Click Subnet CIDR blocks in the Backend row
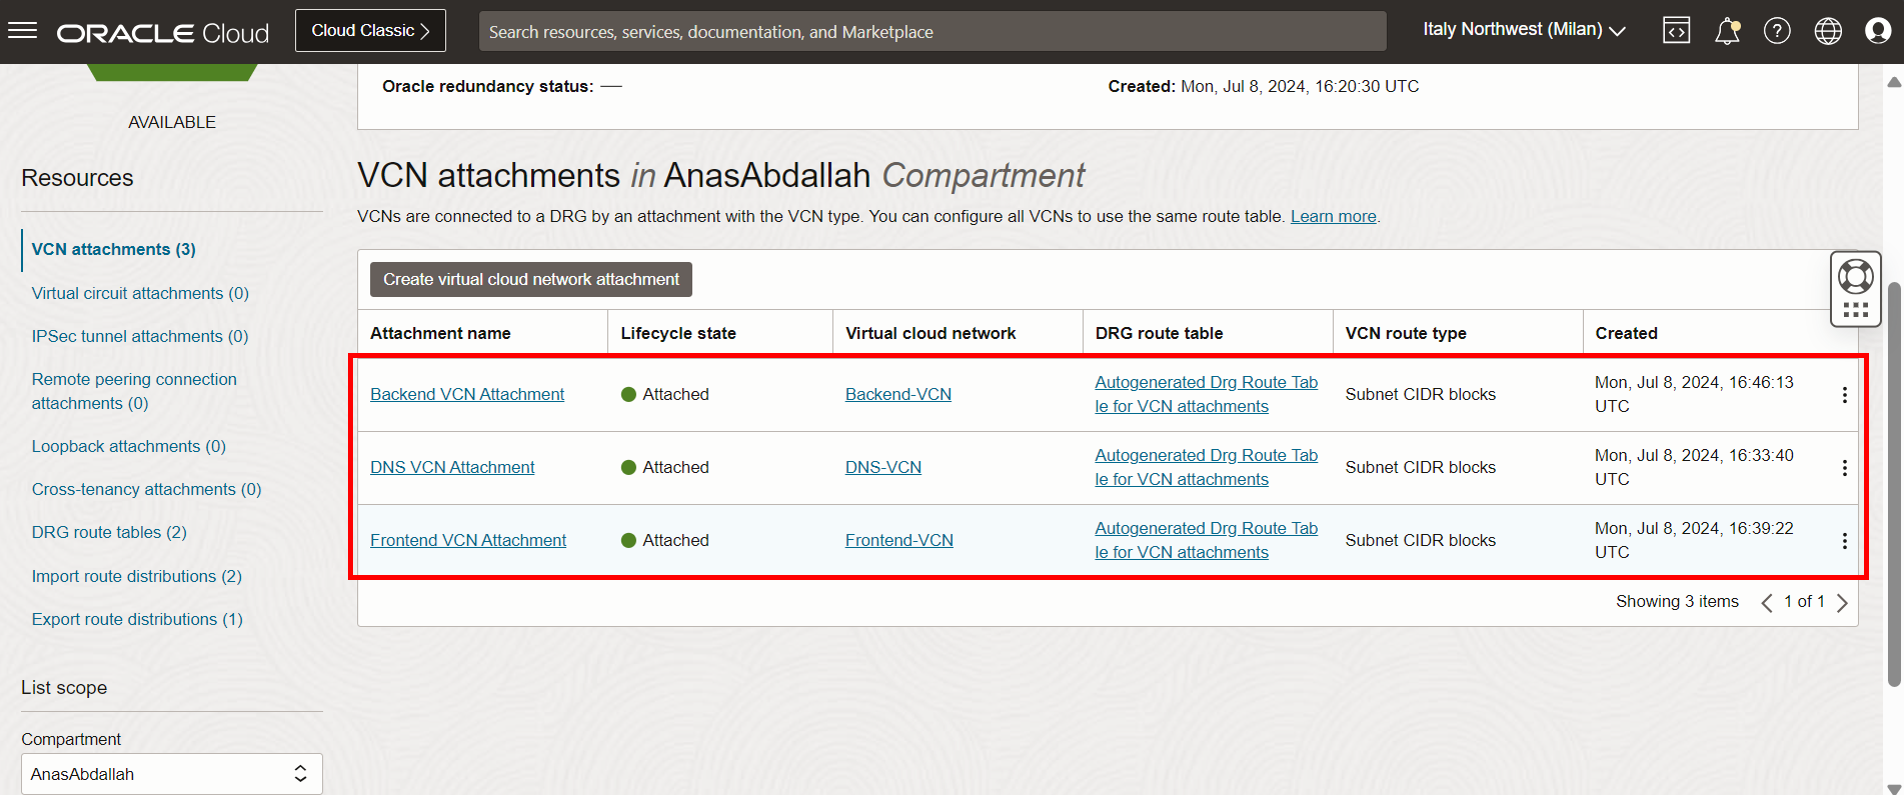 1420,394
